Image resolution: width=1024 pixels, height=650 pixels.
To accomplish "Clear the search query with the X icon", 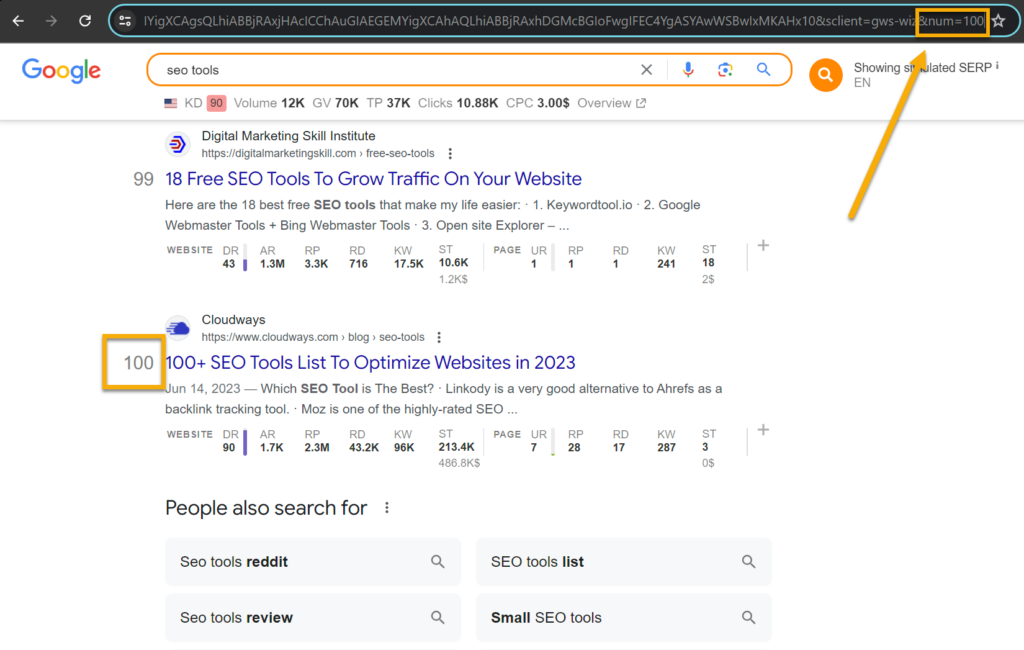I will 646,70.
